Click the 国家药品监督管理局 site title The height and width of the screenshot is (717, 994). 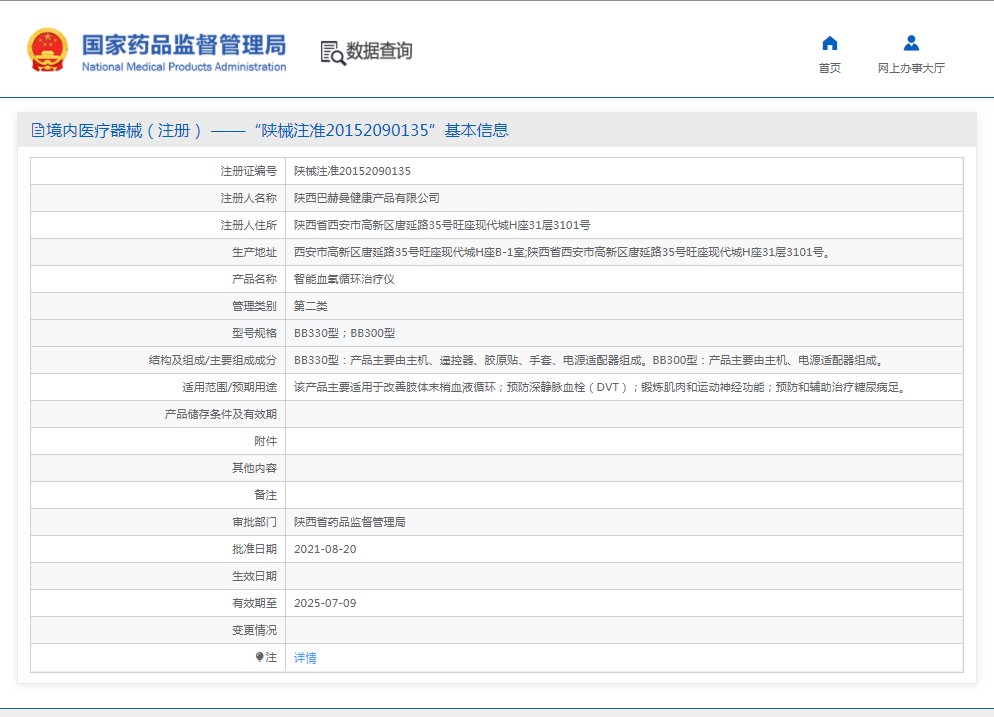tap(184, 44)
